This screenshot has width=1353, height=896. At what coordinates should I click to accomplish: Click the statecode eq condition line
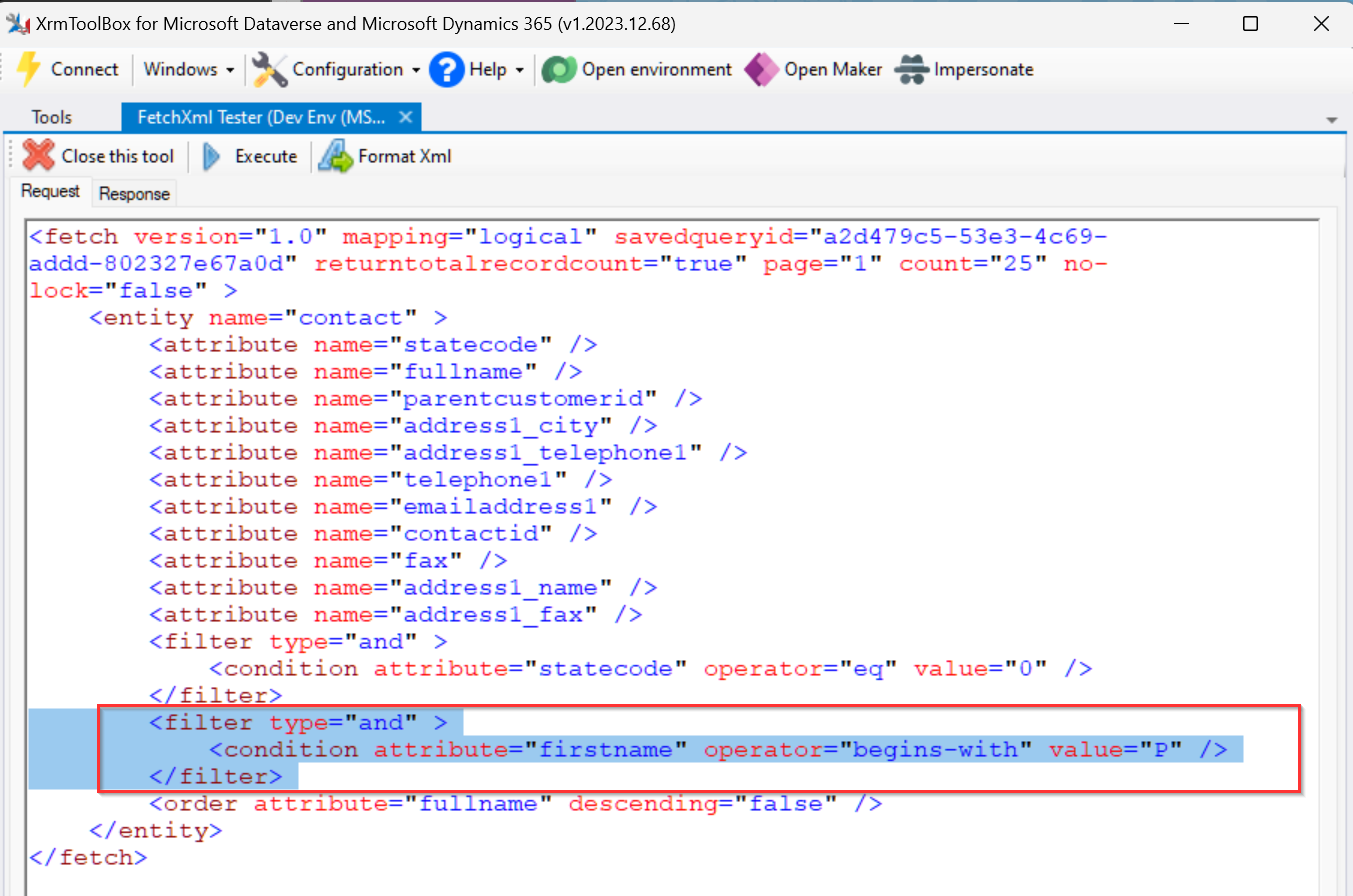click(x=651, y=669)
